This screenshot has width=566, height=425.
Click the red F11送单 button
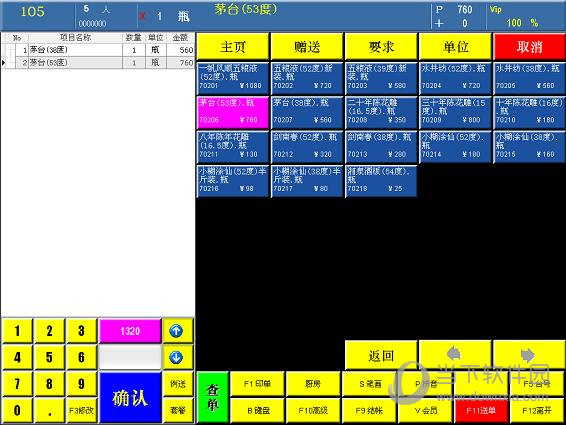click(481, 410)
